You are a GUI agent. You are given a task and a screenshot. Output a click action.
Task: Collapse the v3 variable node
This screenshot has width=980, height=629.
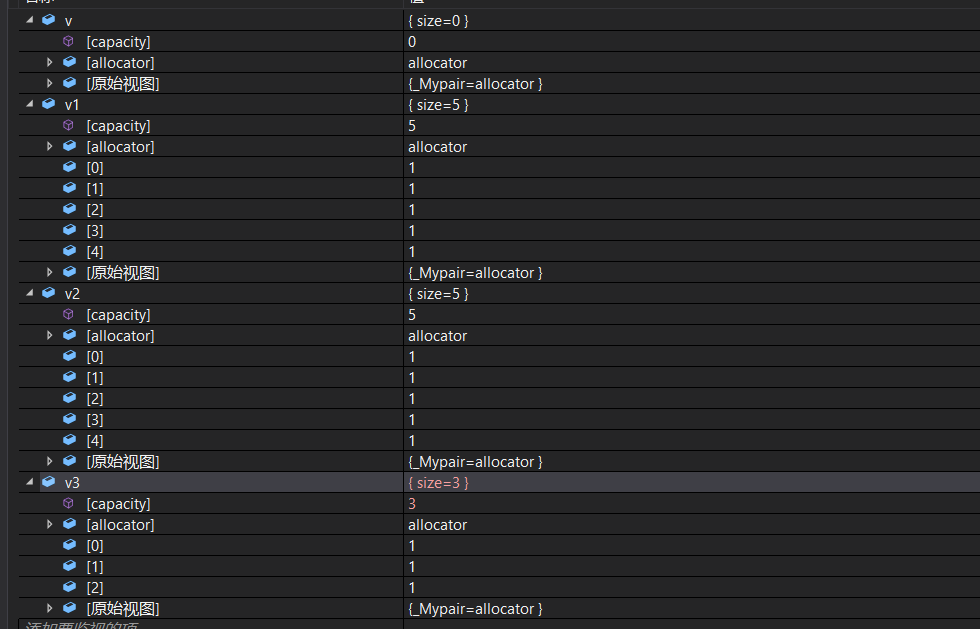[x=29, y=482]
